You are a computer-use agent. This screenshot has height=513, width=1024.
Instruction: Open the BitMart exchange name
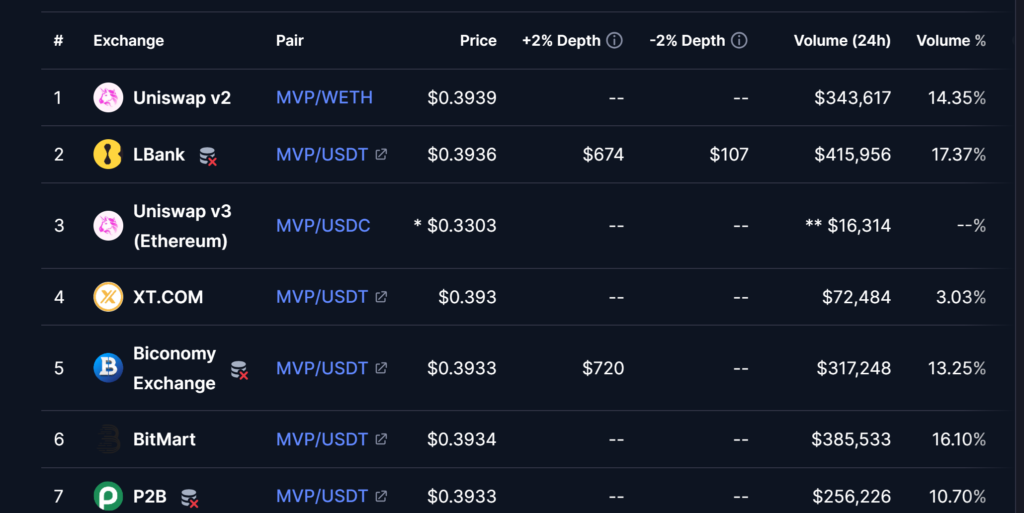(164, 439)
